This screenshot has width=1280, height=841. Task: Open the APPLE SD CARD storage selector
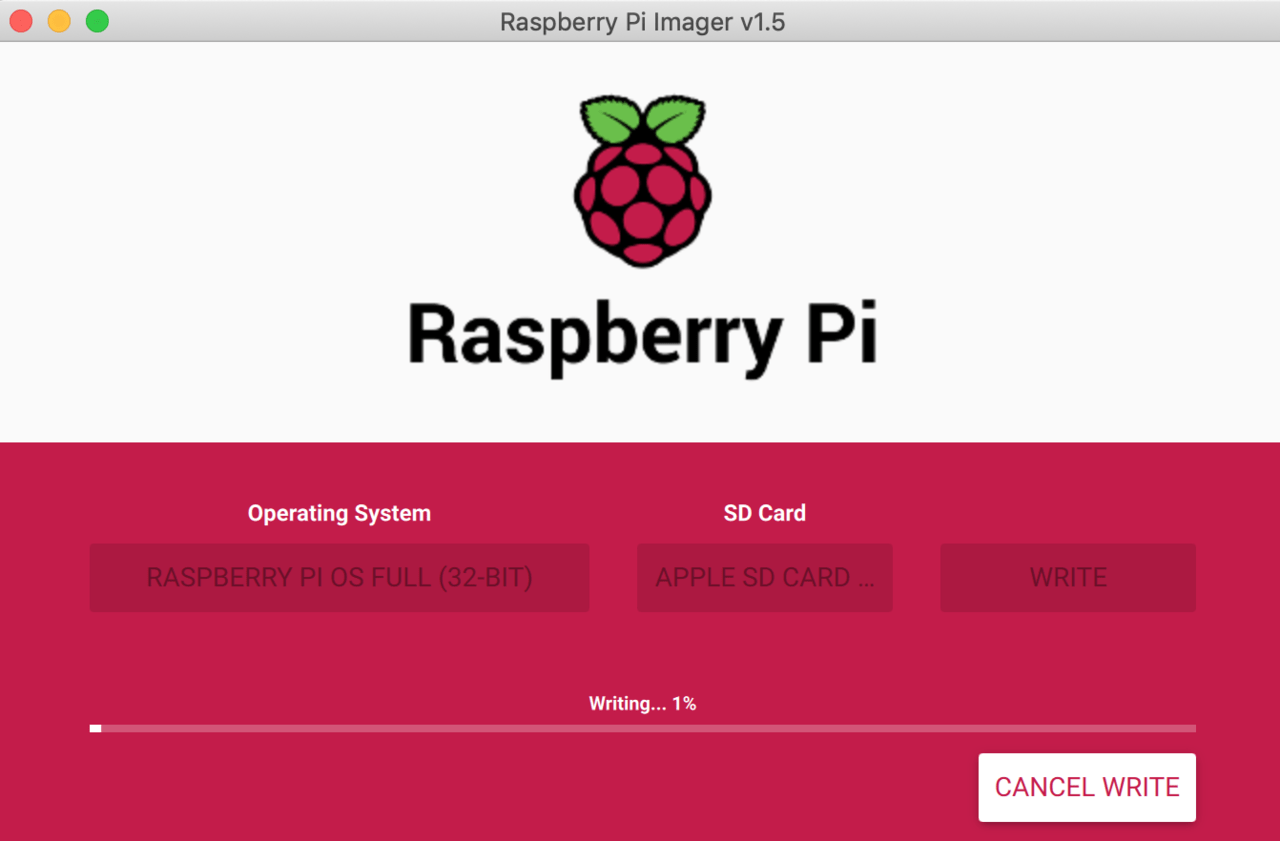(x=764, y=578)
